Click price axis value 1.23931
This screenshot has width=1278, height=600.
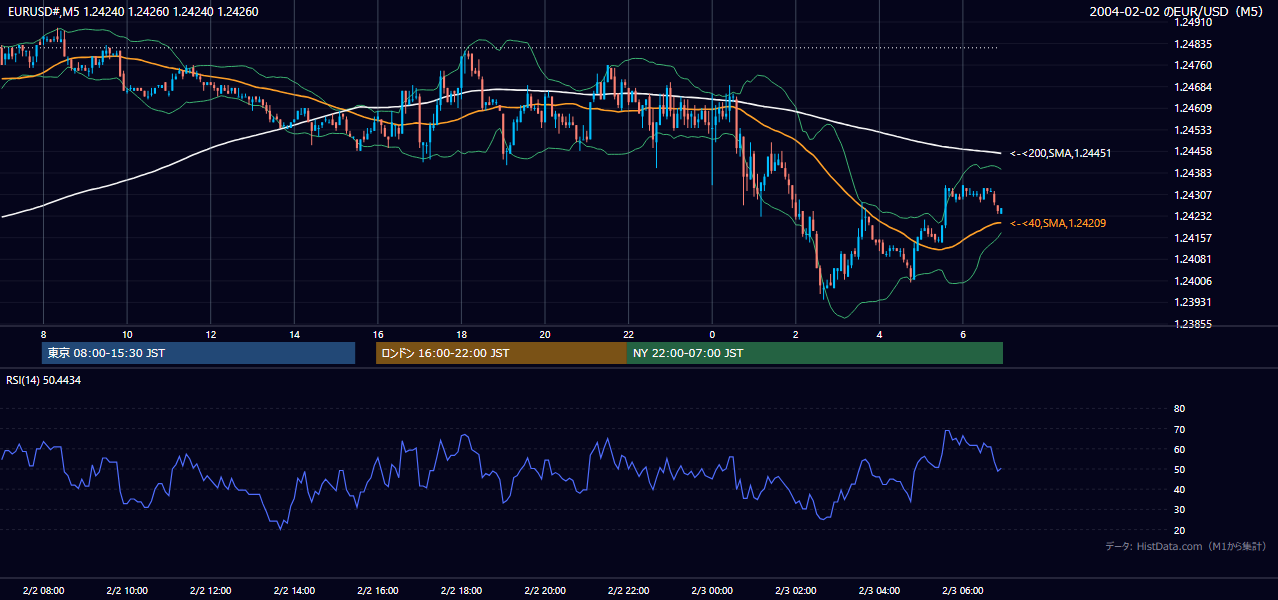[1193, 302]
